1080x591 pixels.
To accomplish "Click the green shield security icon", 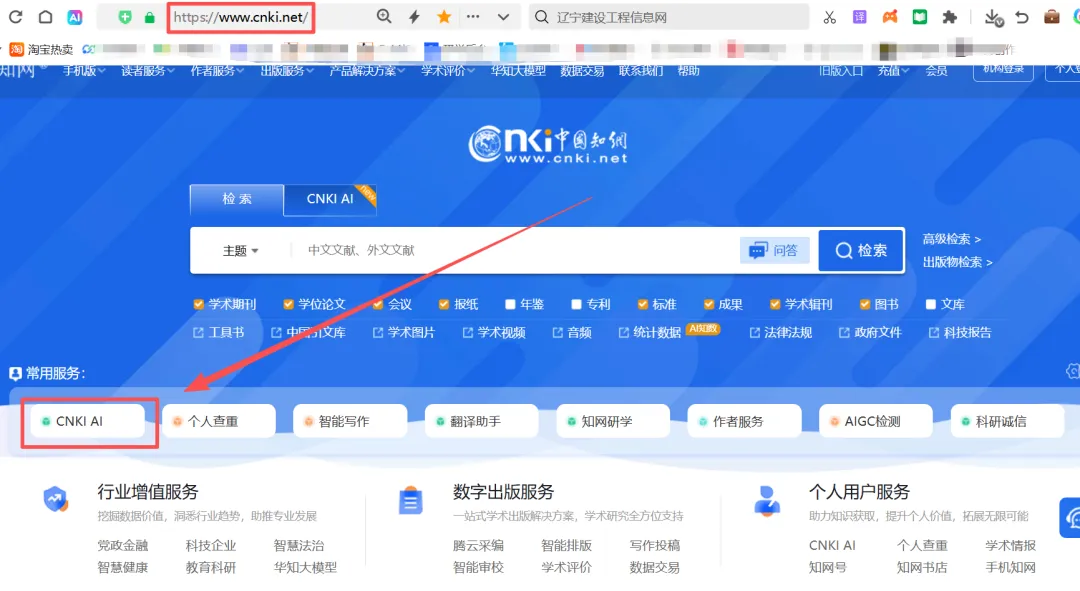I will (125, 17).
